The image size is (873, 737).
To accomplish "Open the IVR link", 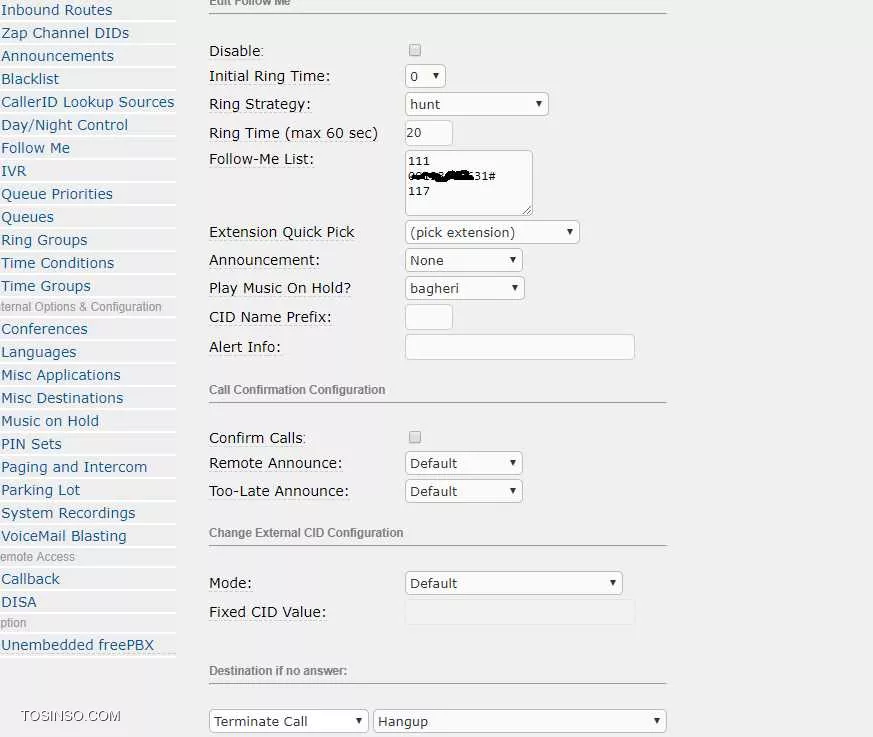I will [14, 171].
